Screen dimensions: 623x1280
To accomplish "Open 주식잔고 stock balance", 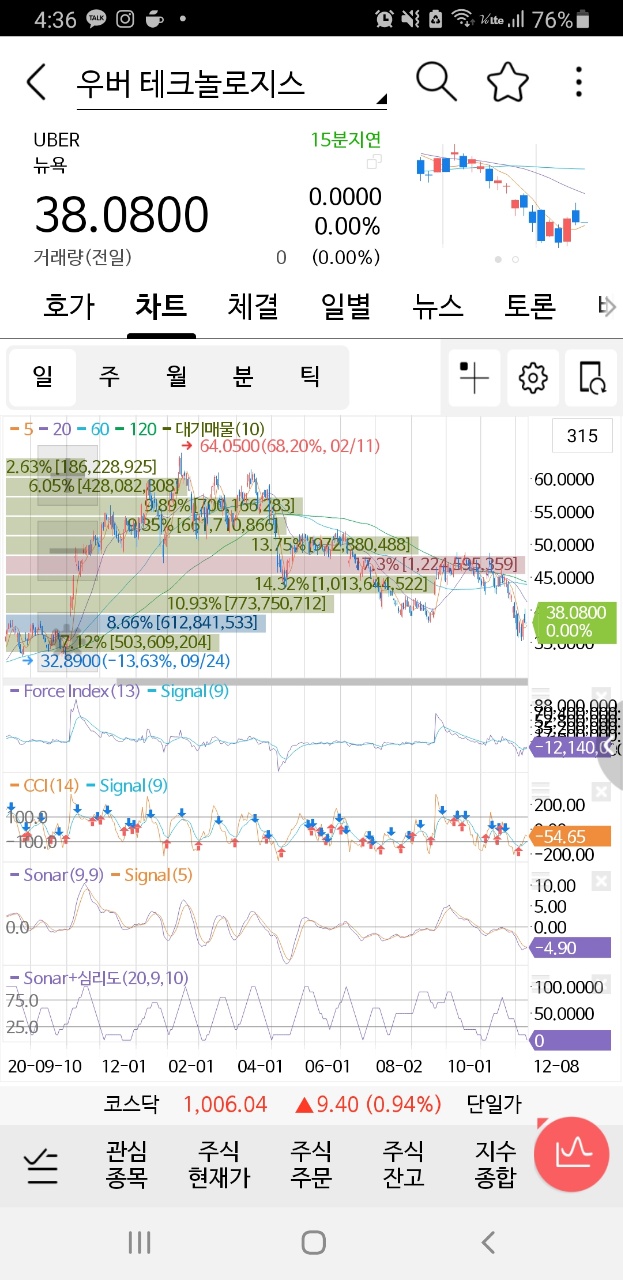I will coord(403,1164).
